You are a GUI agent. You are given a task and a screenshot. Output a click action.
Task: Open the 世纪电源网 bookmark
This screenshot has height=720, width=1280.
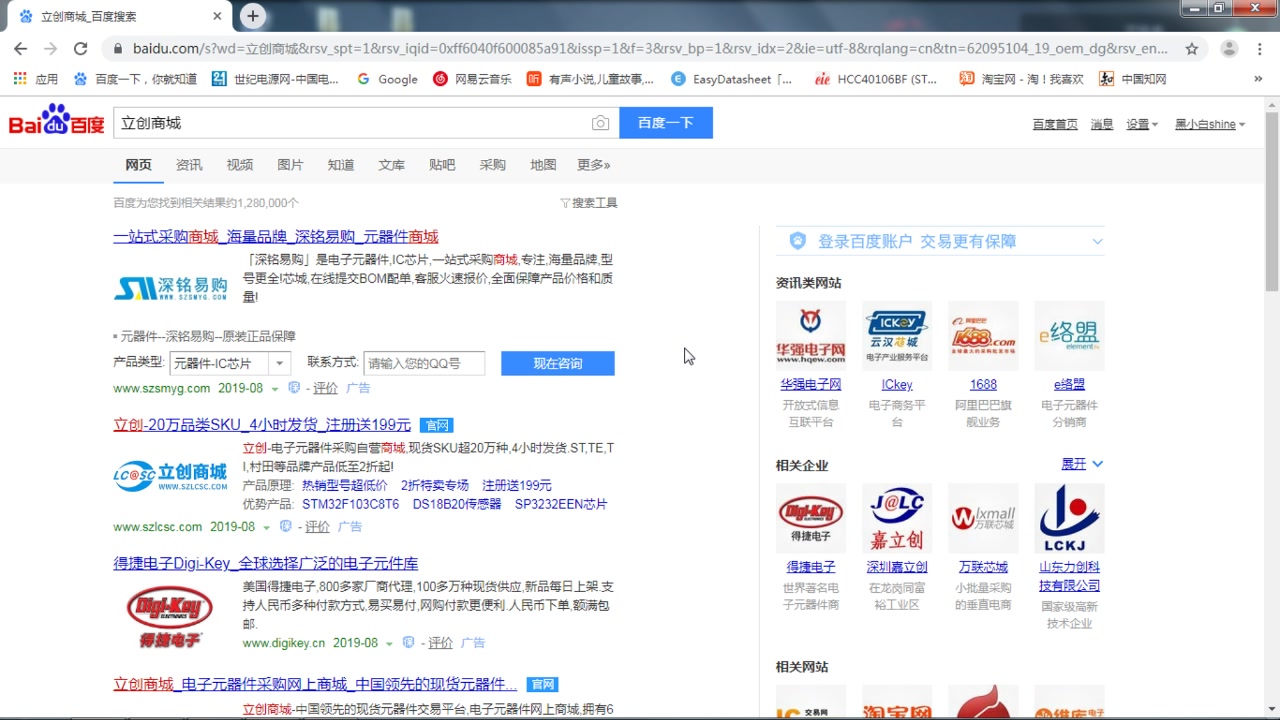click(x=276, y=79)
